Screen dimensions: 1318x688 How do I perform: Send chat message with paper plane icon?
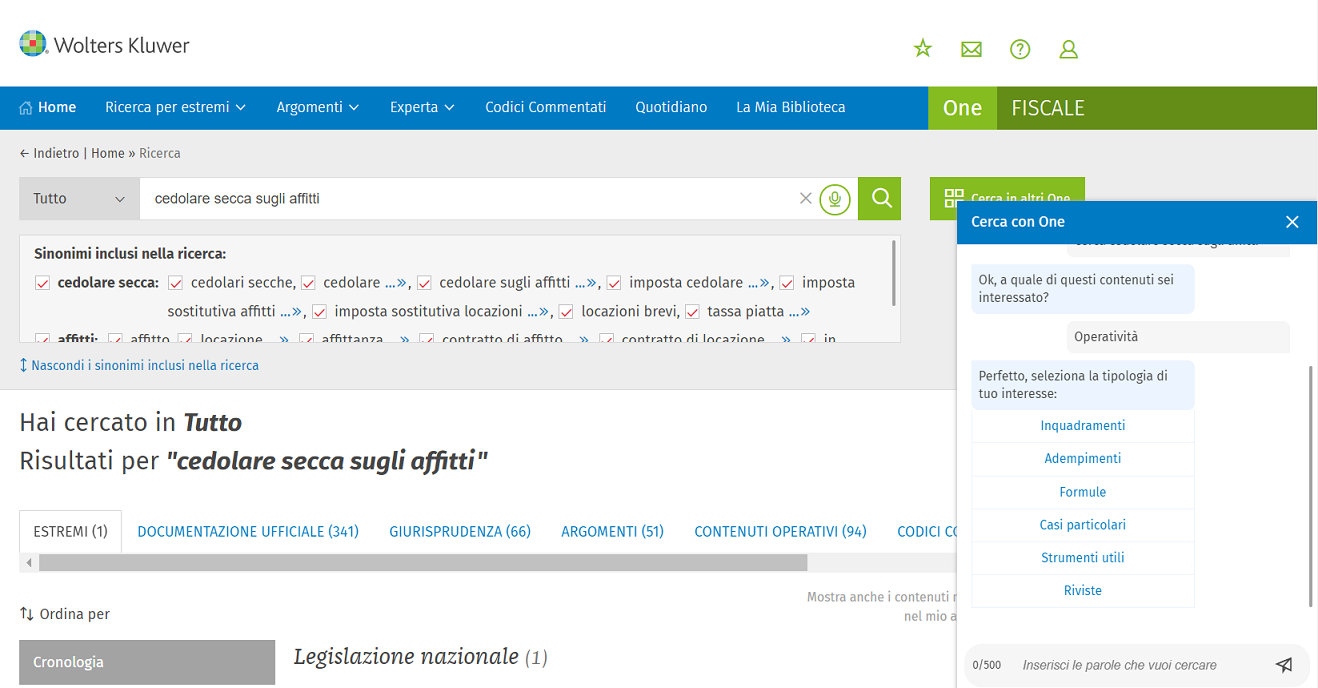(x=1284, y=665)
